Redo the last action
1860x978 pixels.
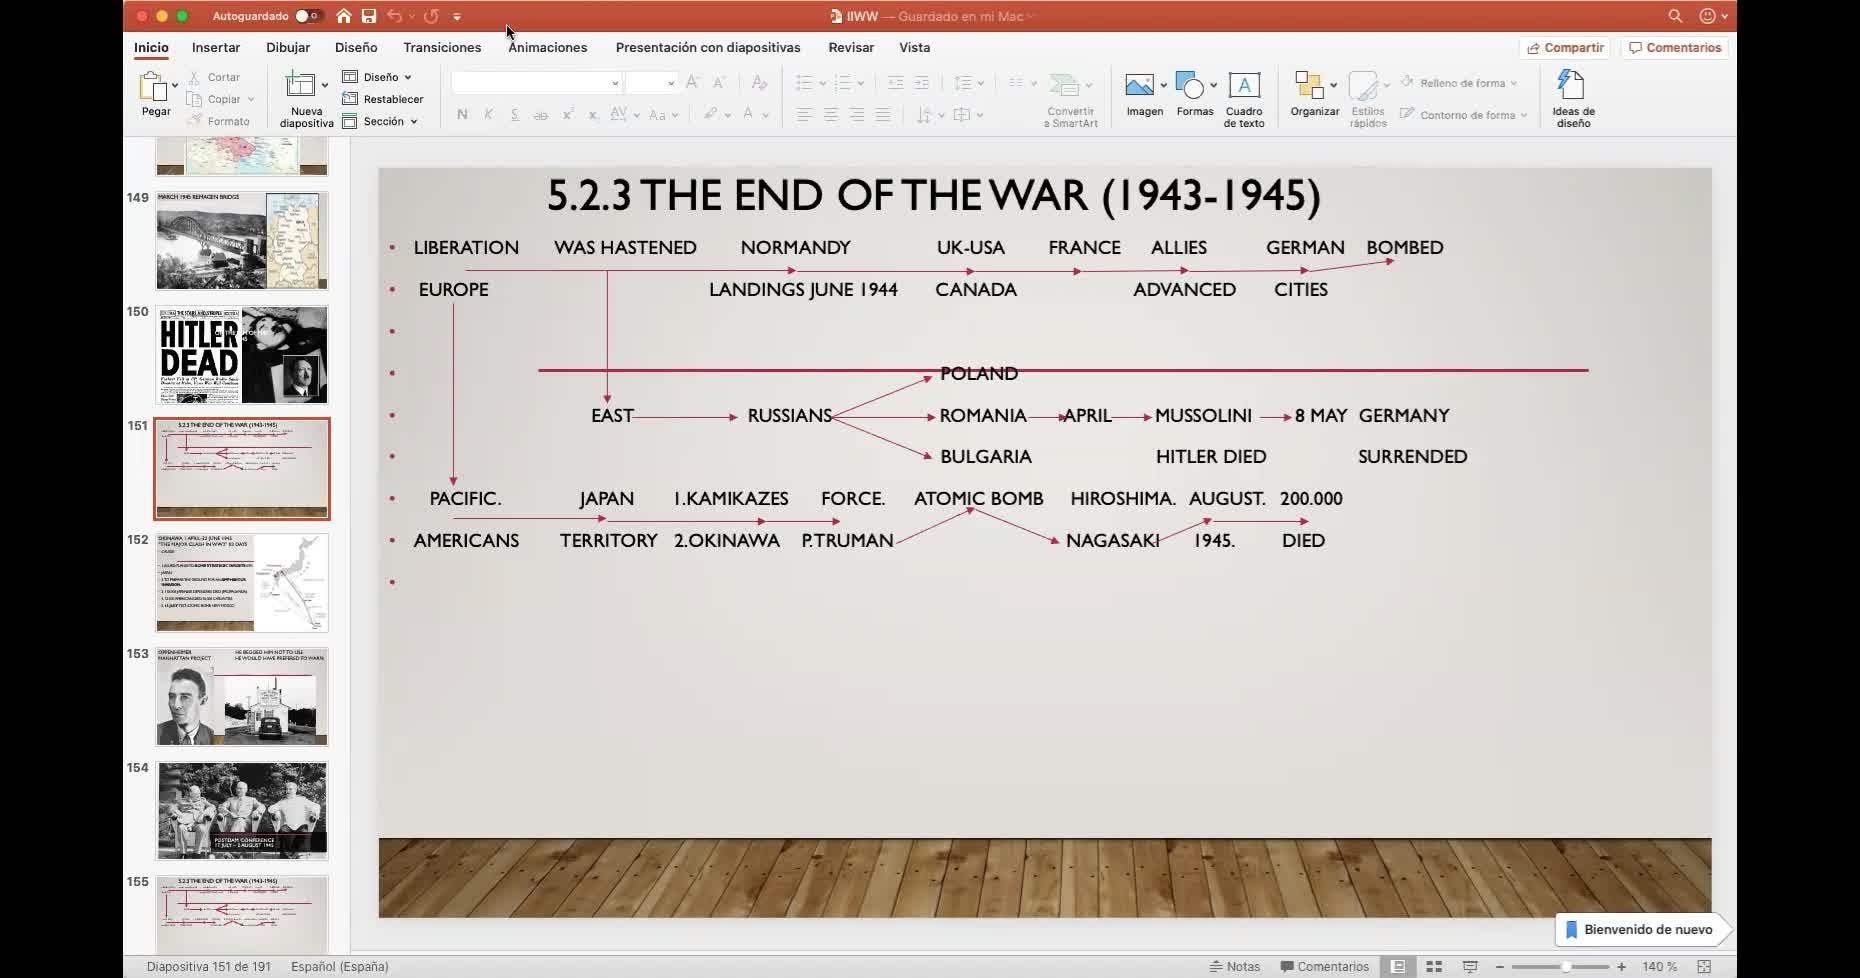431,16
